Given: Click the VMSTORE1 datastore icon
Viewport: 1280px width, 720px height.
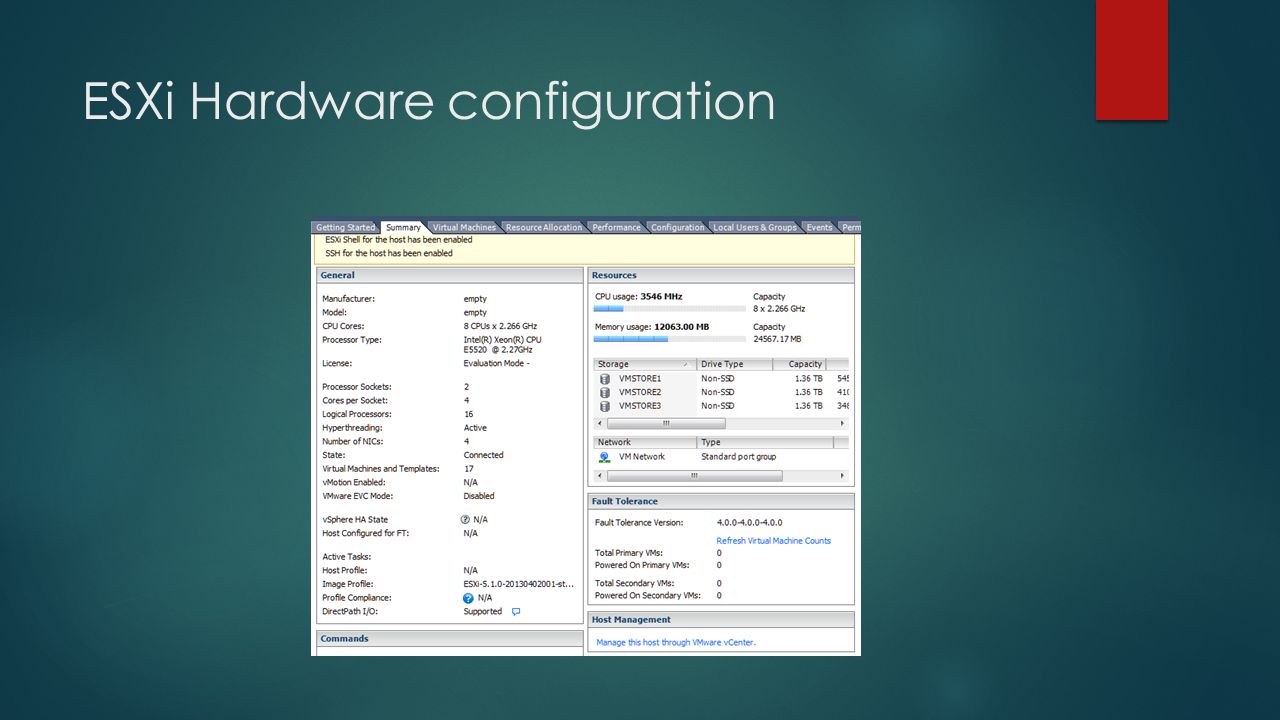Looking at the screenshot, I should pyautogui.click(x=604, y=379).
